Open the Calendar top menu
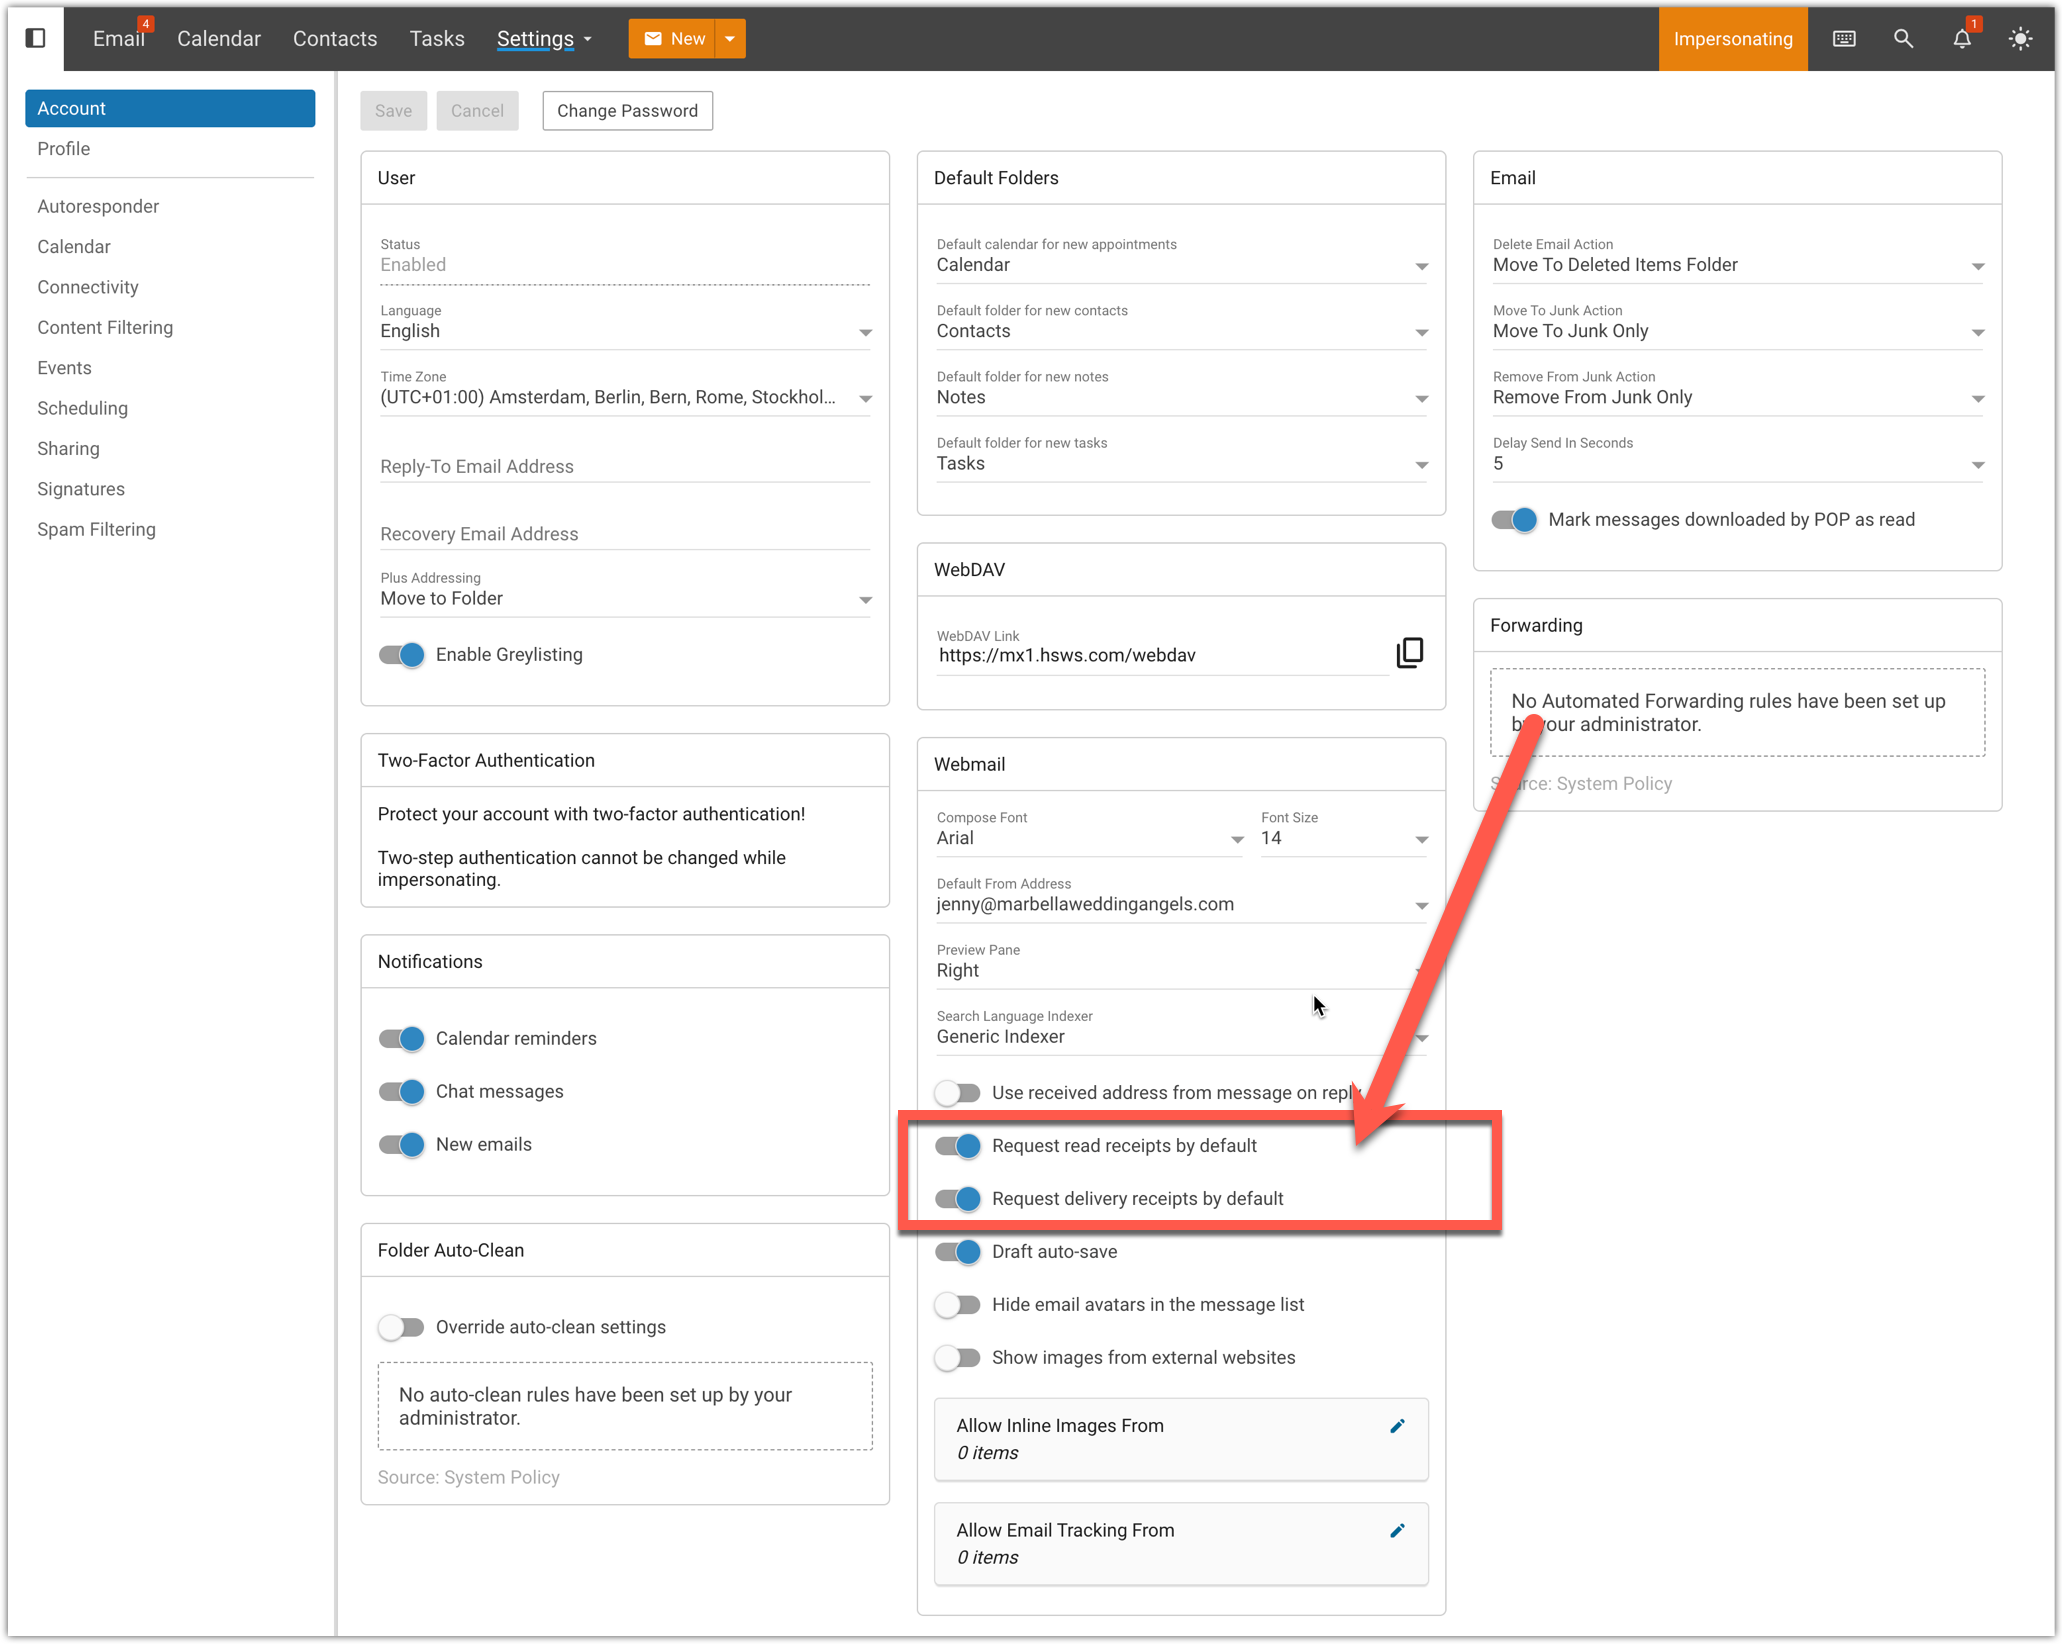2062x1644 pixels. (x=218, y=39)
